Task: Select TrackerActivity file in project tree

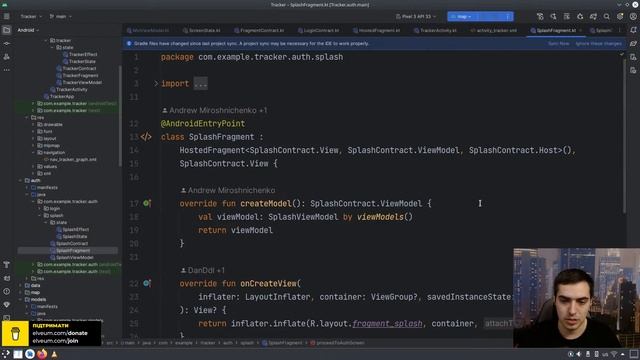Action: (71, 89)
